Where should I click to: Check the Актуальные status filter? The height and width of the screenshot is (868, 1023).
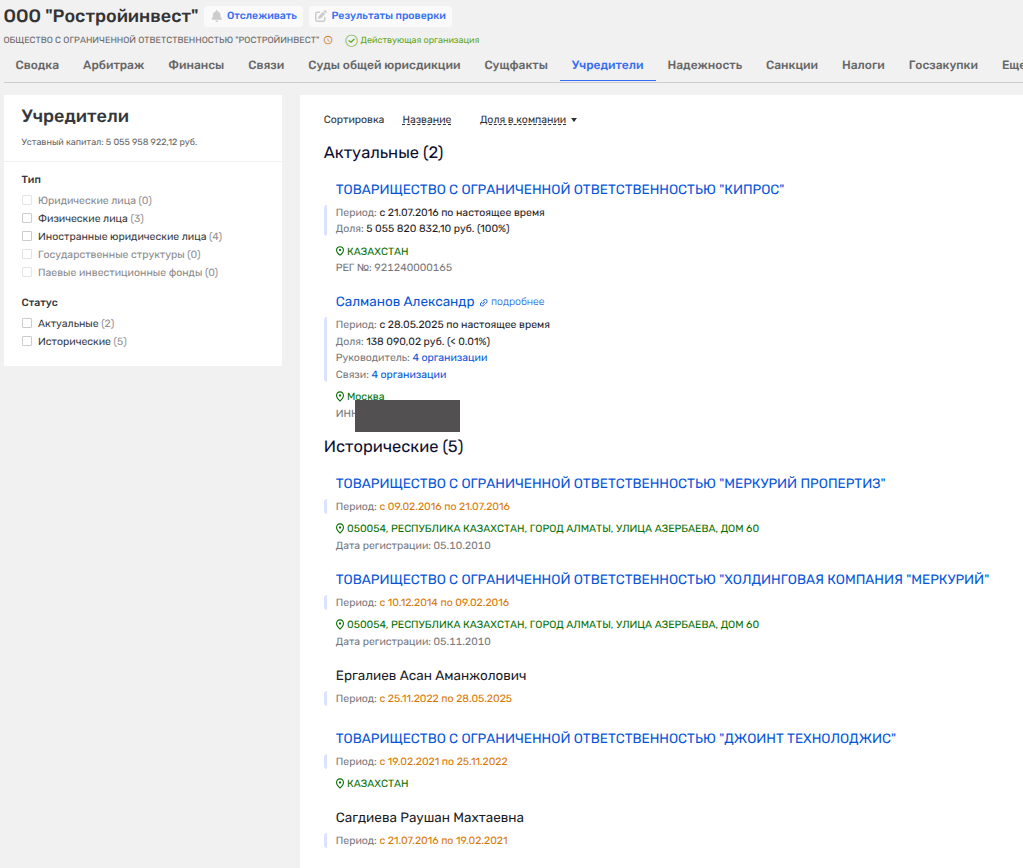click(27, 323)
